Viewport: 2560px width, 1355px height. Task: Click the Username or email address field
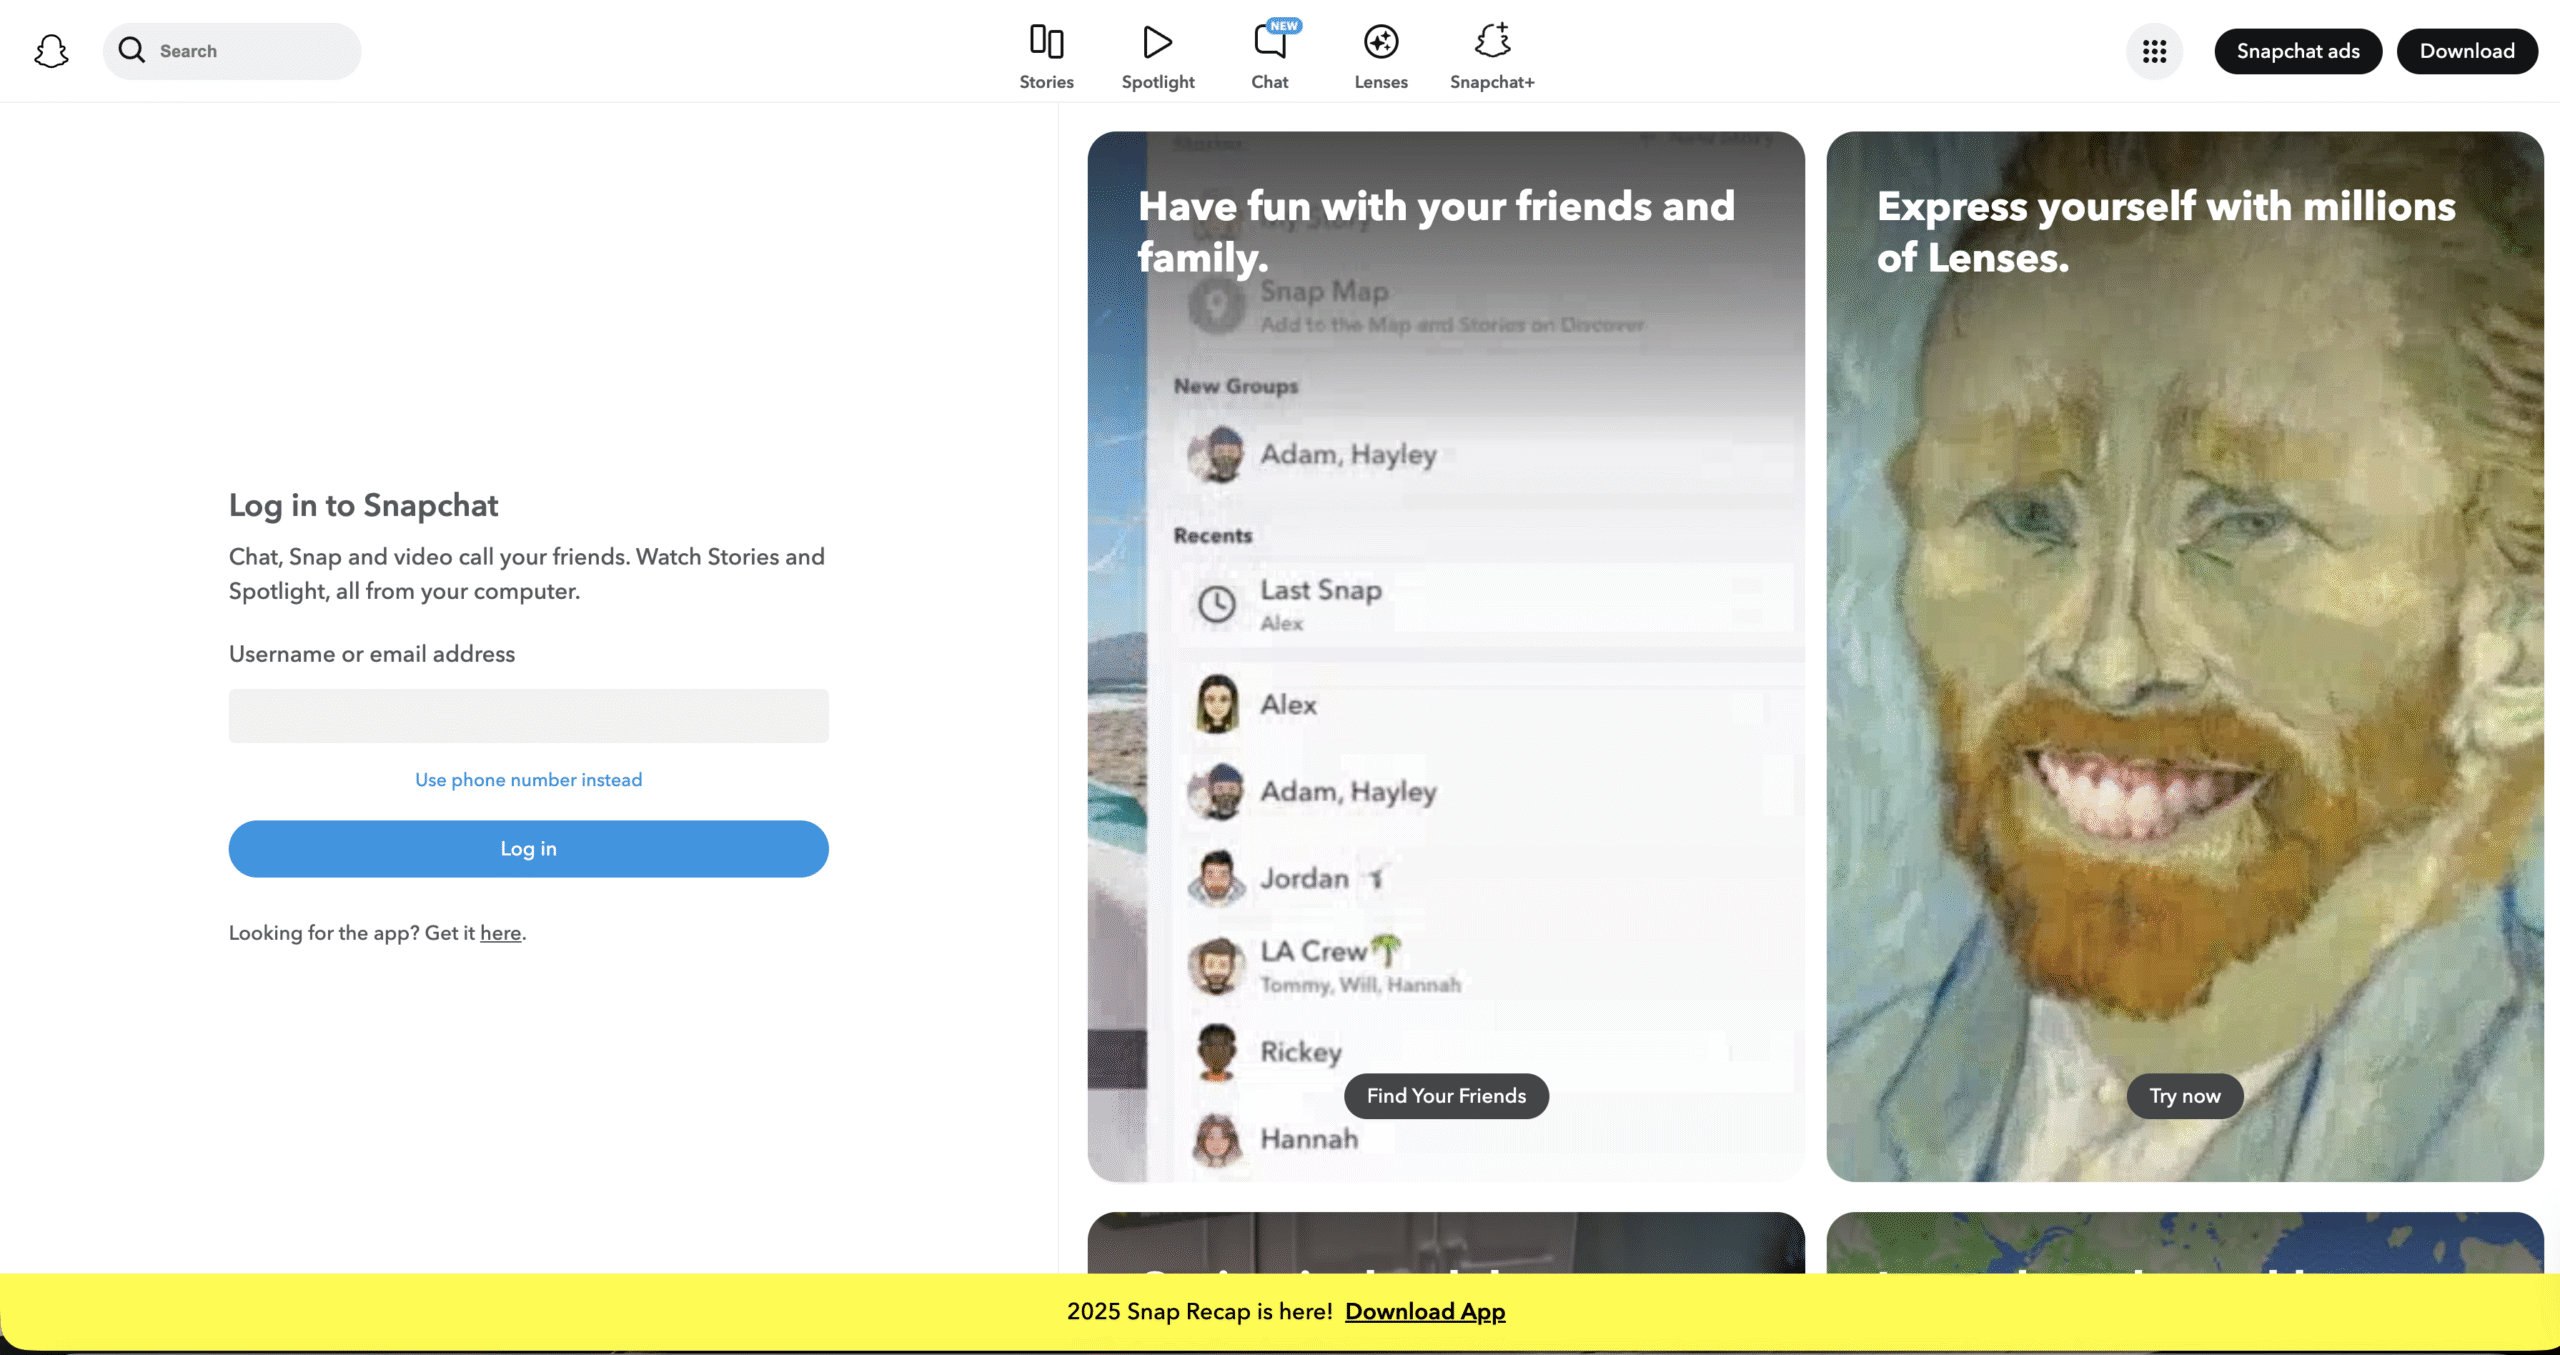(x=528, y=715)
